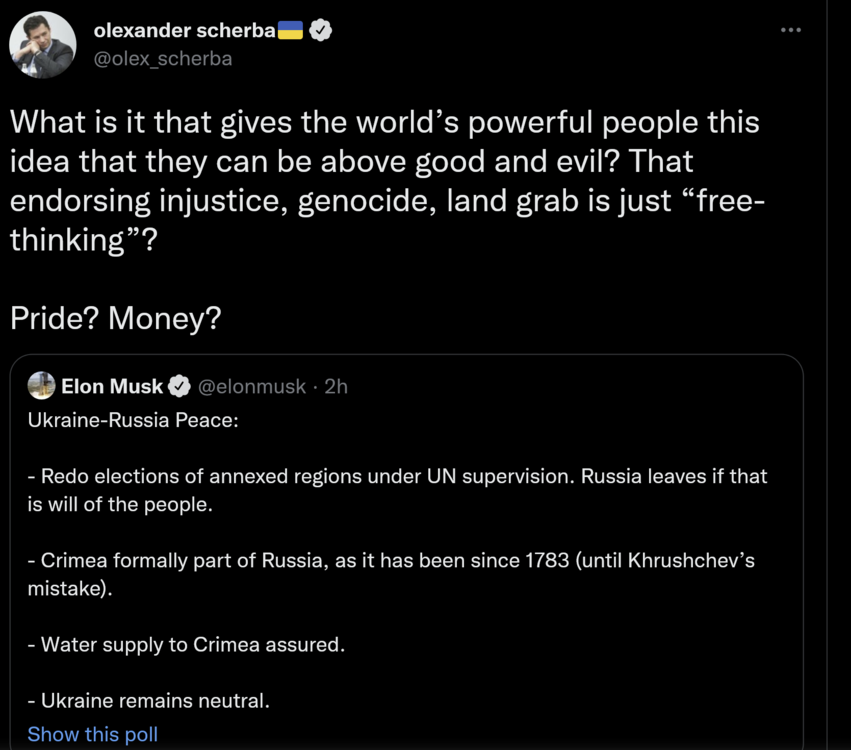Viewport: 851px width, 750px height.
Task: Open olexander scherba's profile avatar
Action: coord(43,45)
